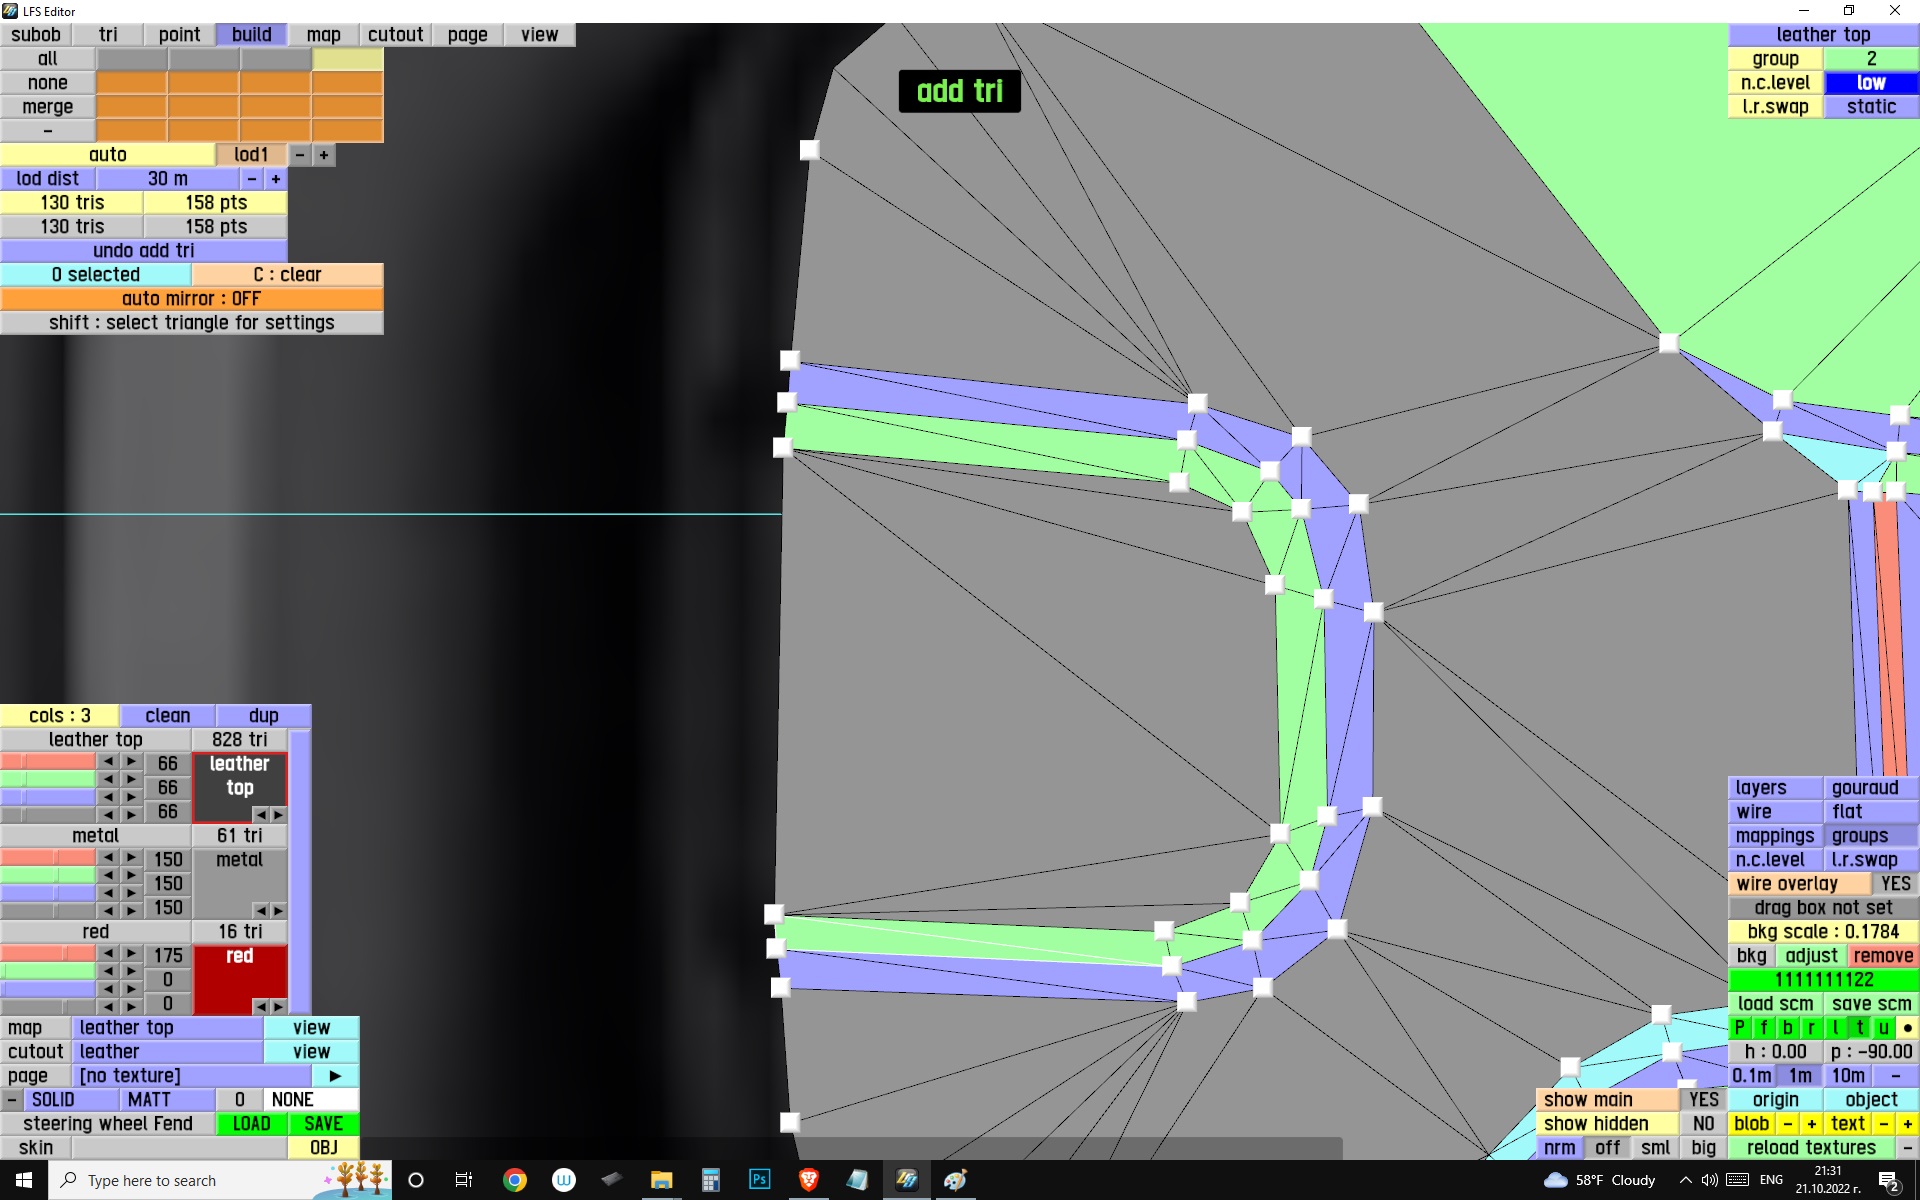Click the bkg scale value field
1920x1200 pixels.
1822,932
